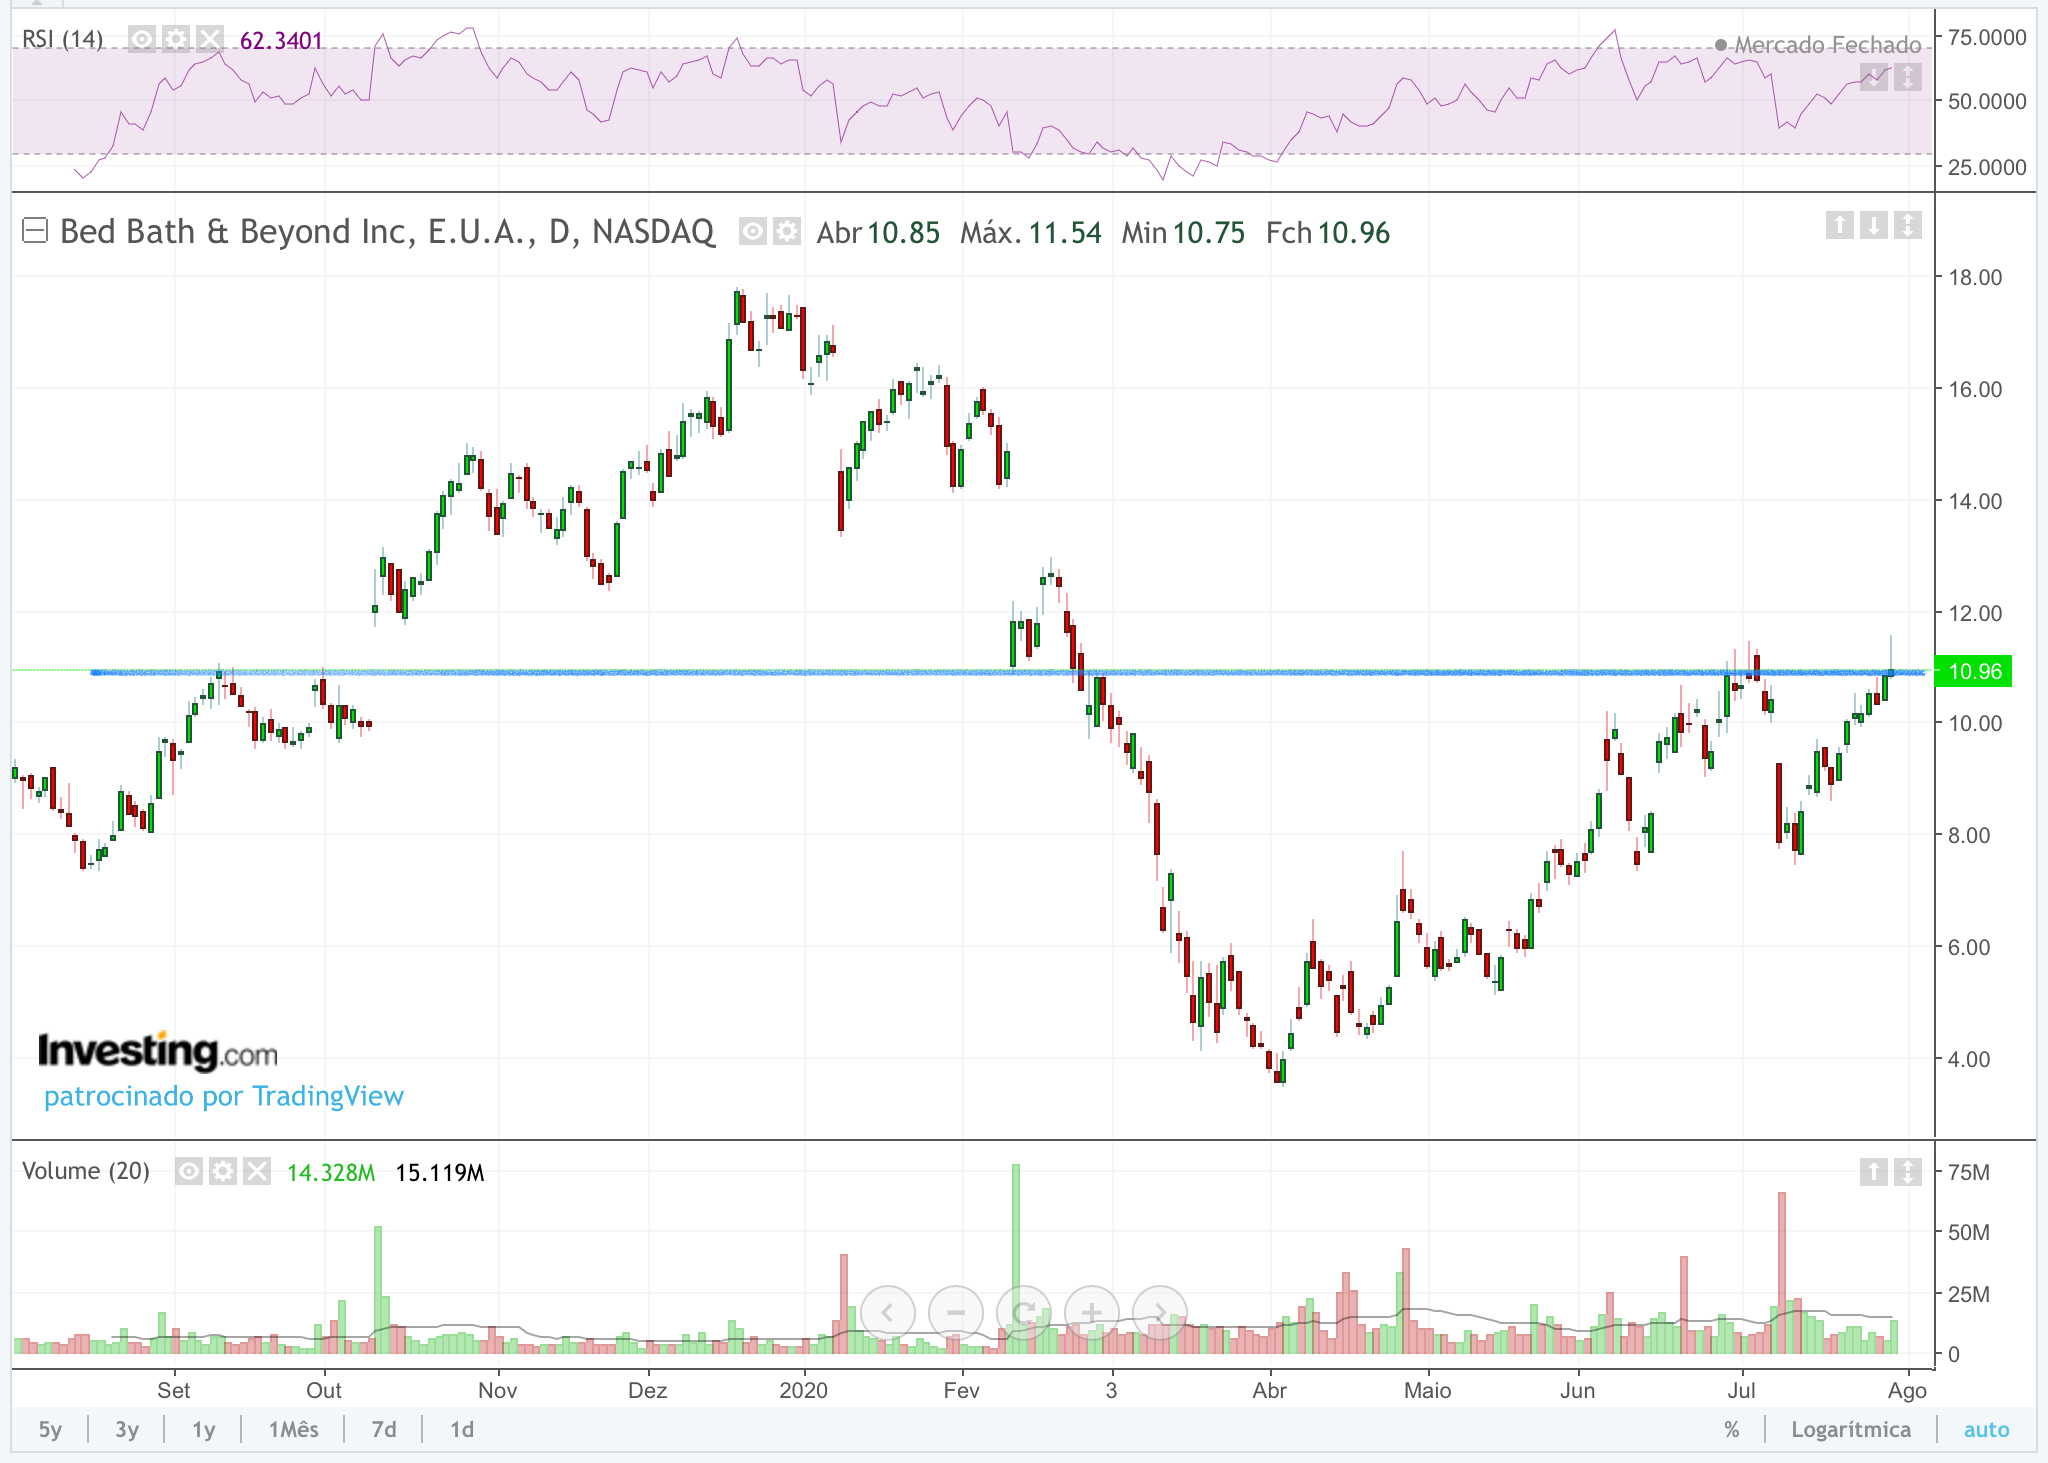This screenshot has height=1463, width=2048.
Task: Toggle auto scale mode
Action: (1986, 1430)
